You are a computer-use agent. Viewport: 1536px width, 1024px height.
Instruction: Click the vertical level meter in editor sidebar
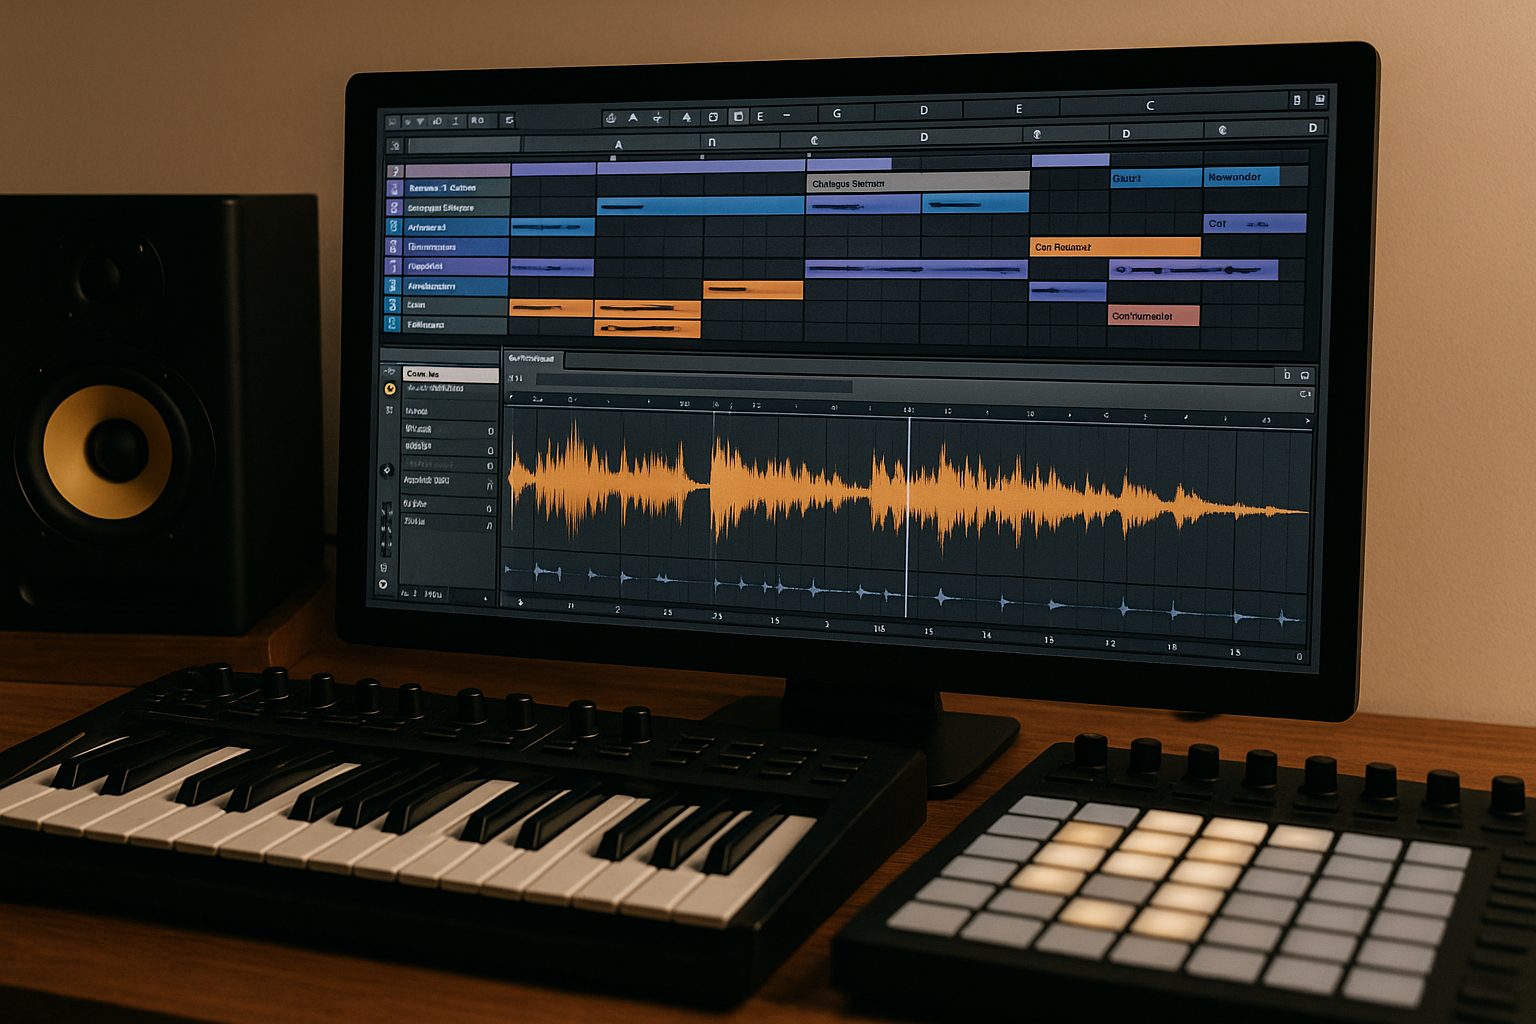coord(386,529)
